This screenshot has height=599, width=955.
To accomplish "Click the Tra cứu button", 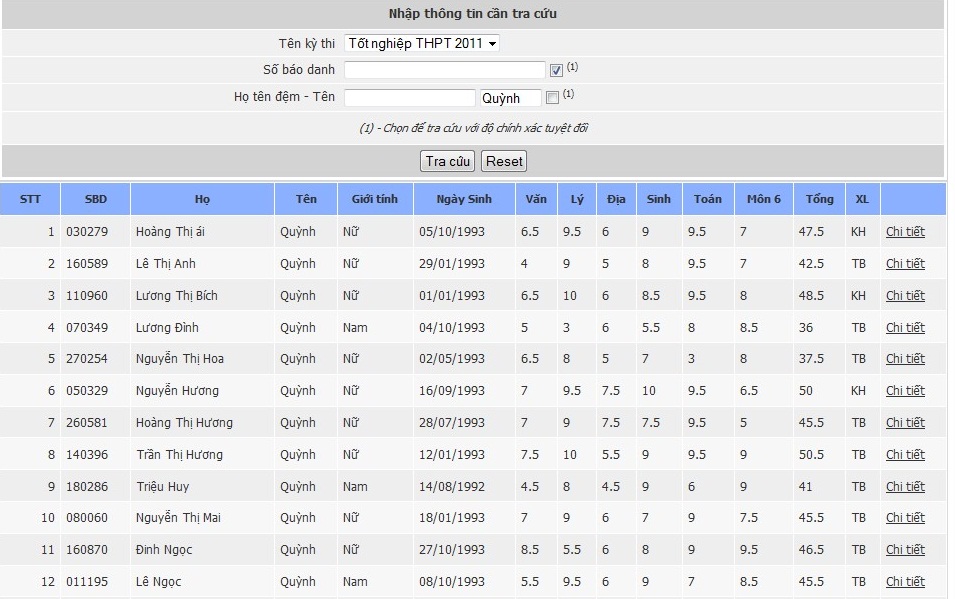I will 447,161.
